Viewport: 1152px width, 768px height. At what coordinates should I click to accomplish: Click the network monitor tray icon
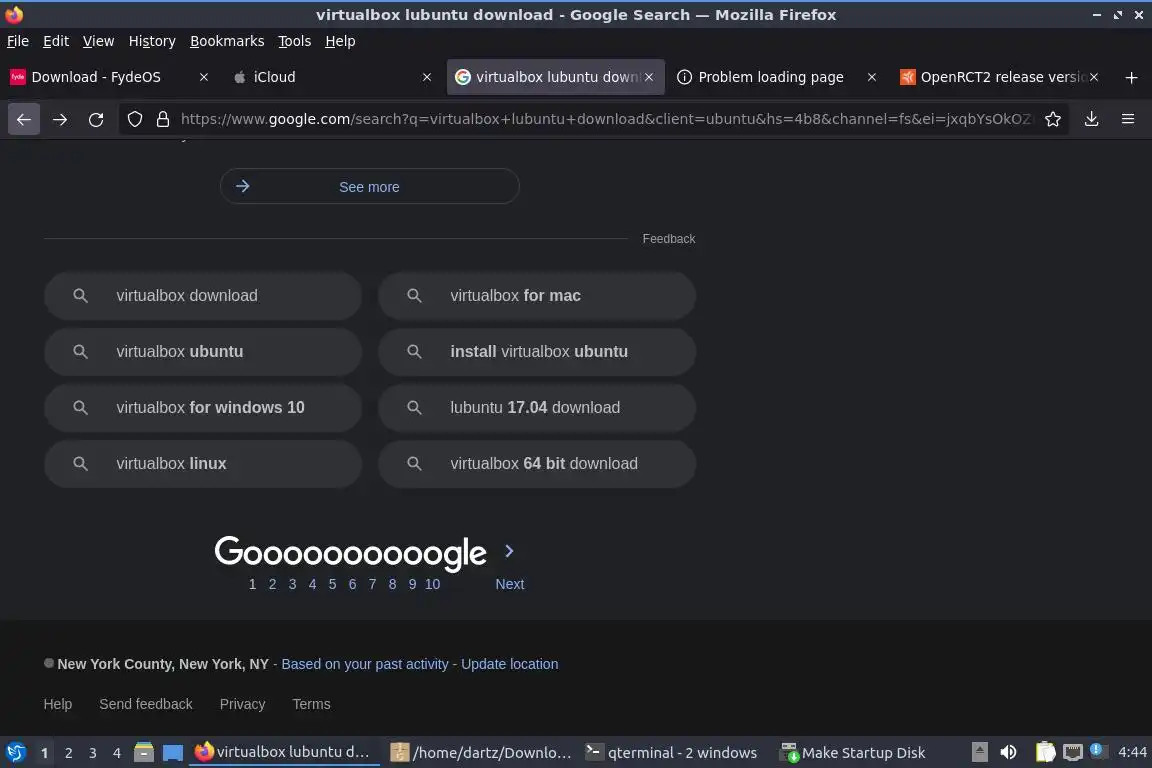tap(1073, 753)
